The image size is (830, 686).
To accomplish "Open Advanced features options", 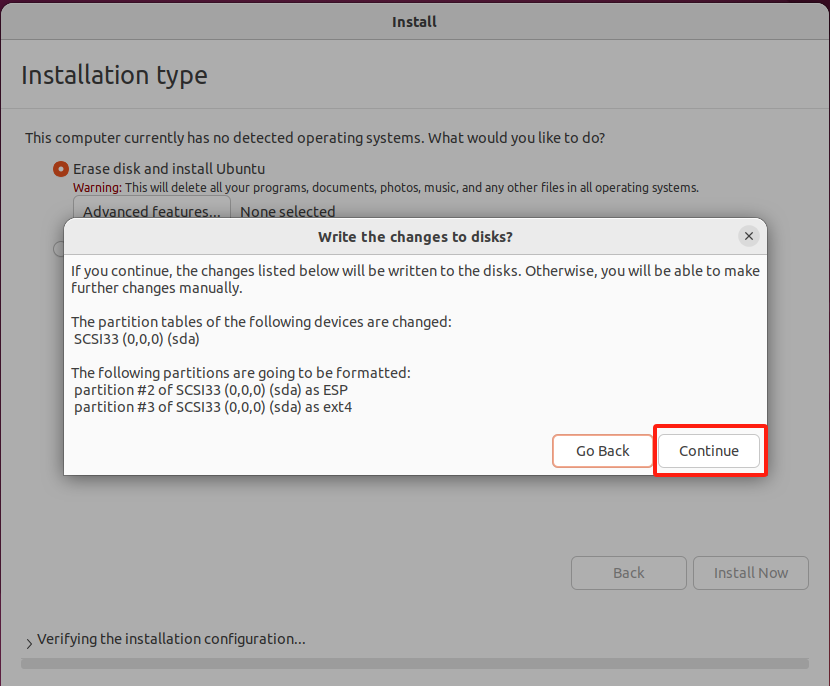I will coord(151,210).
